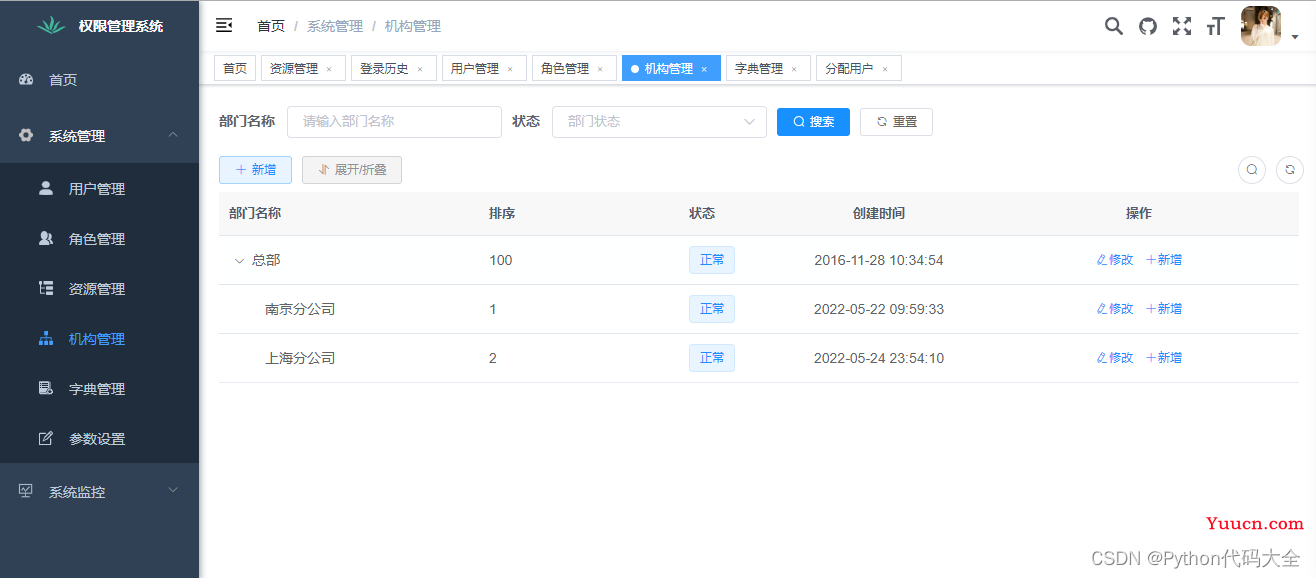Click the round refresh table icon
The image size is (1316, 578).
[x=1290, y=170]
